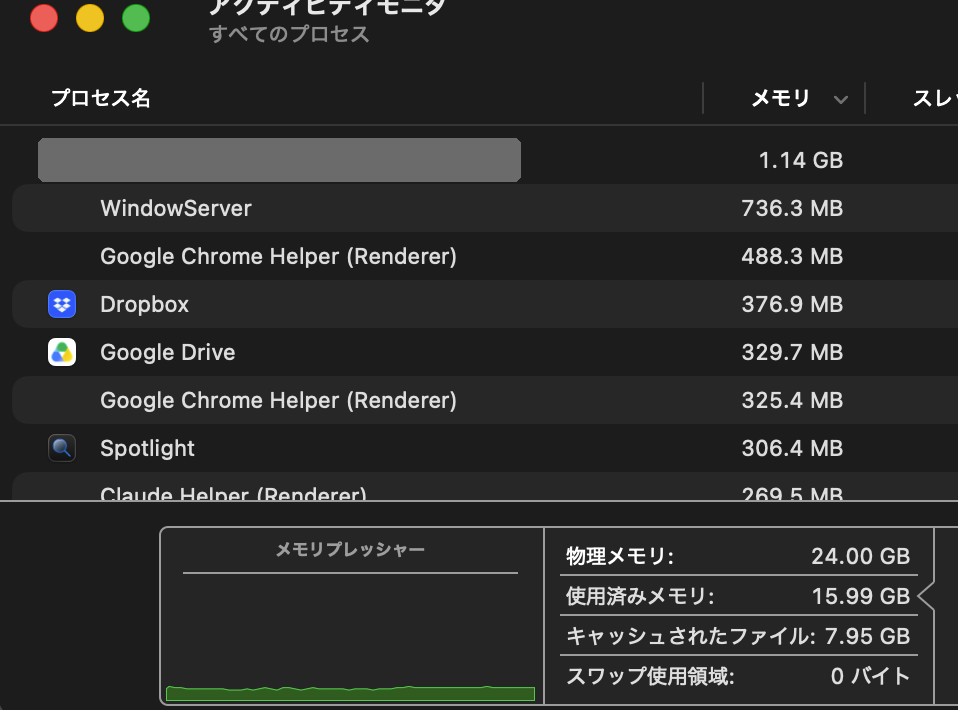
Task: Toggle sort order chevron beside メモリ
Action: 841,100
